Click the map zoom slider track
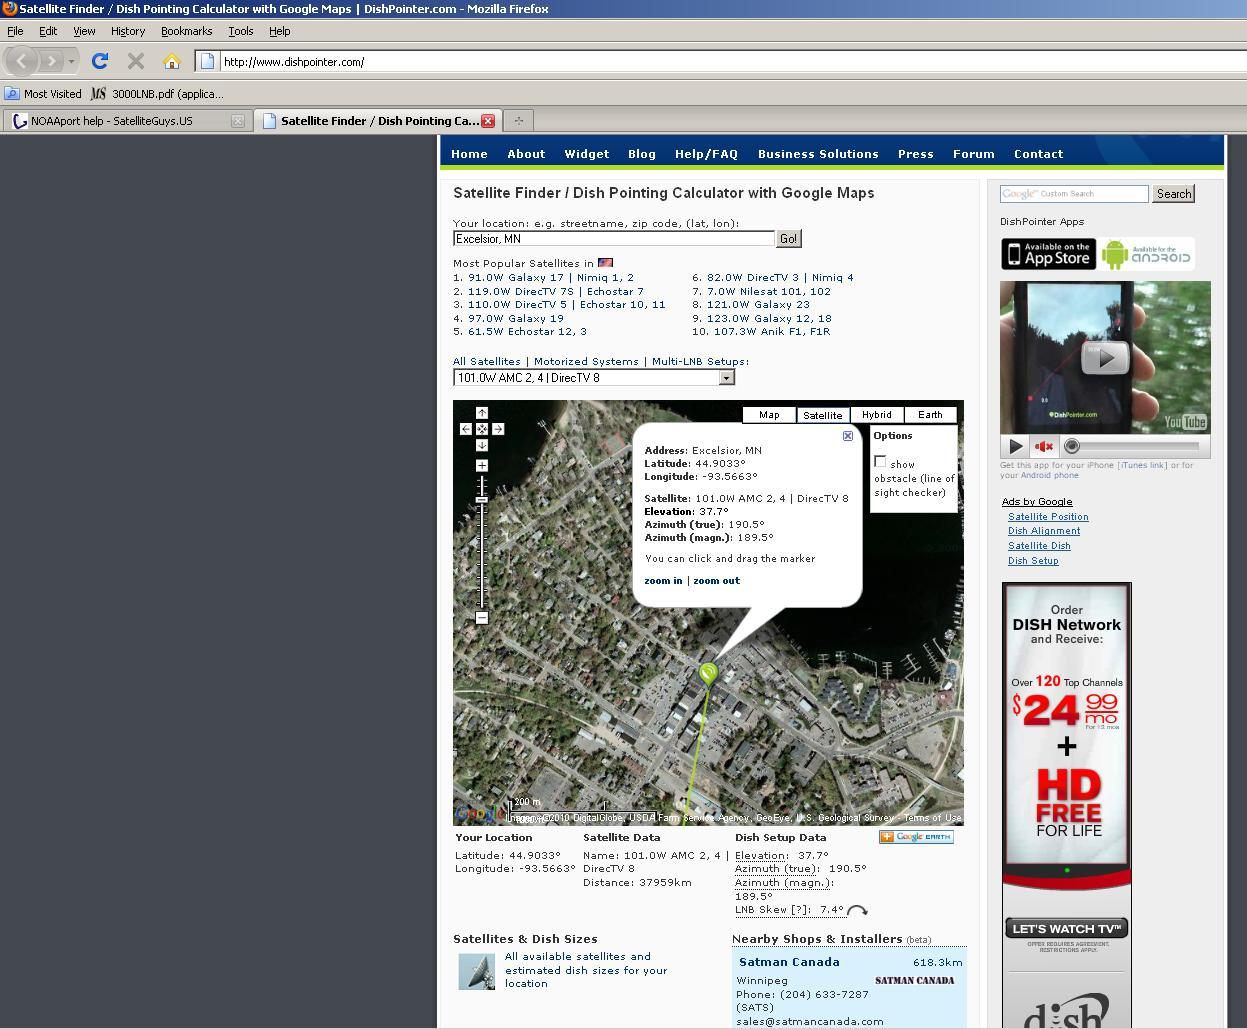The width and height of the screenshot is (1247, 1029). point(482,542)
